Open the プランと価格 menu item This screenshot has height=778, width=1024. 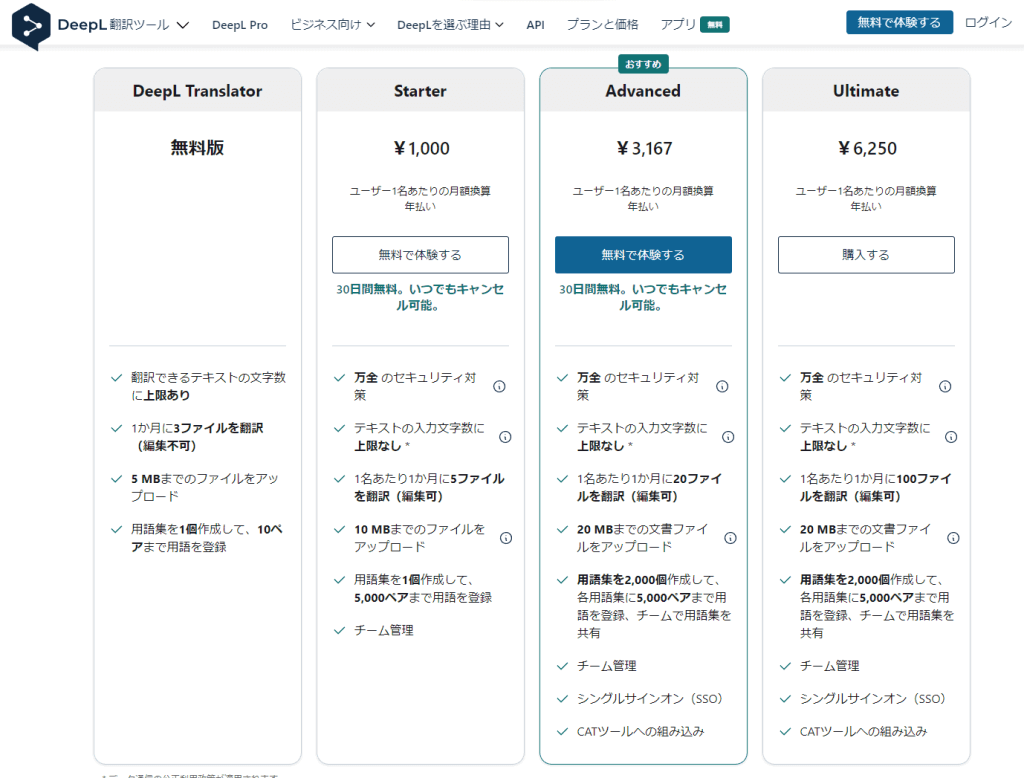click(x=602, y=25)
